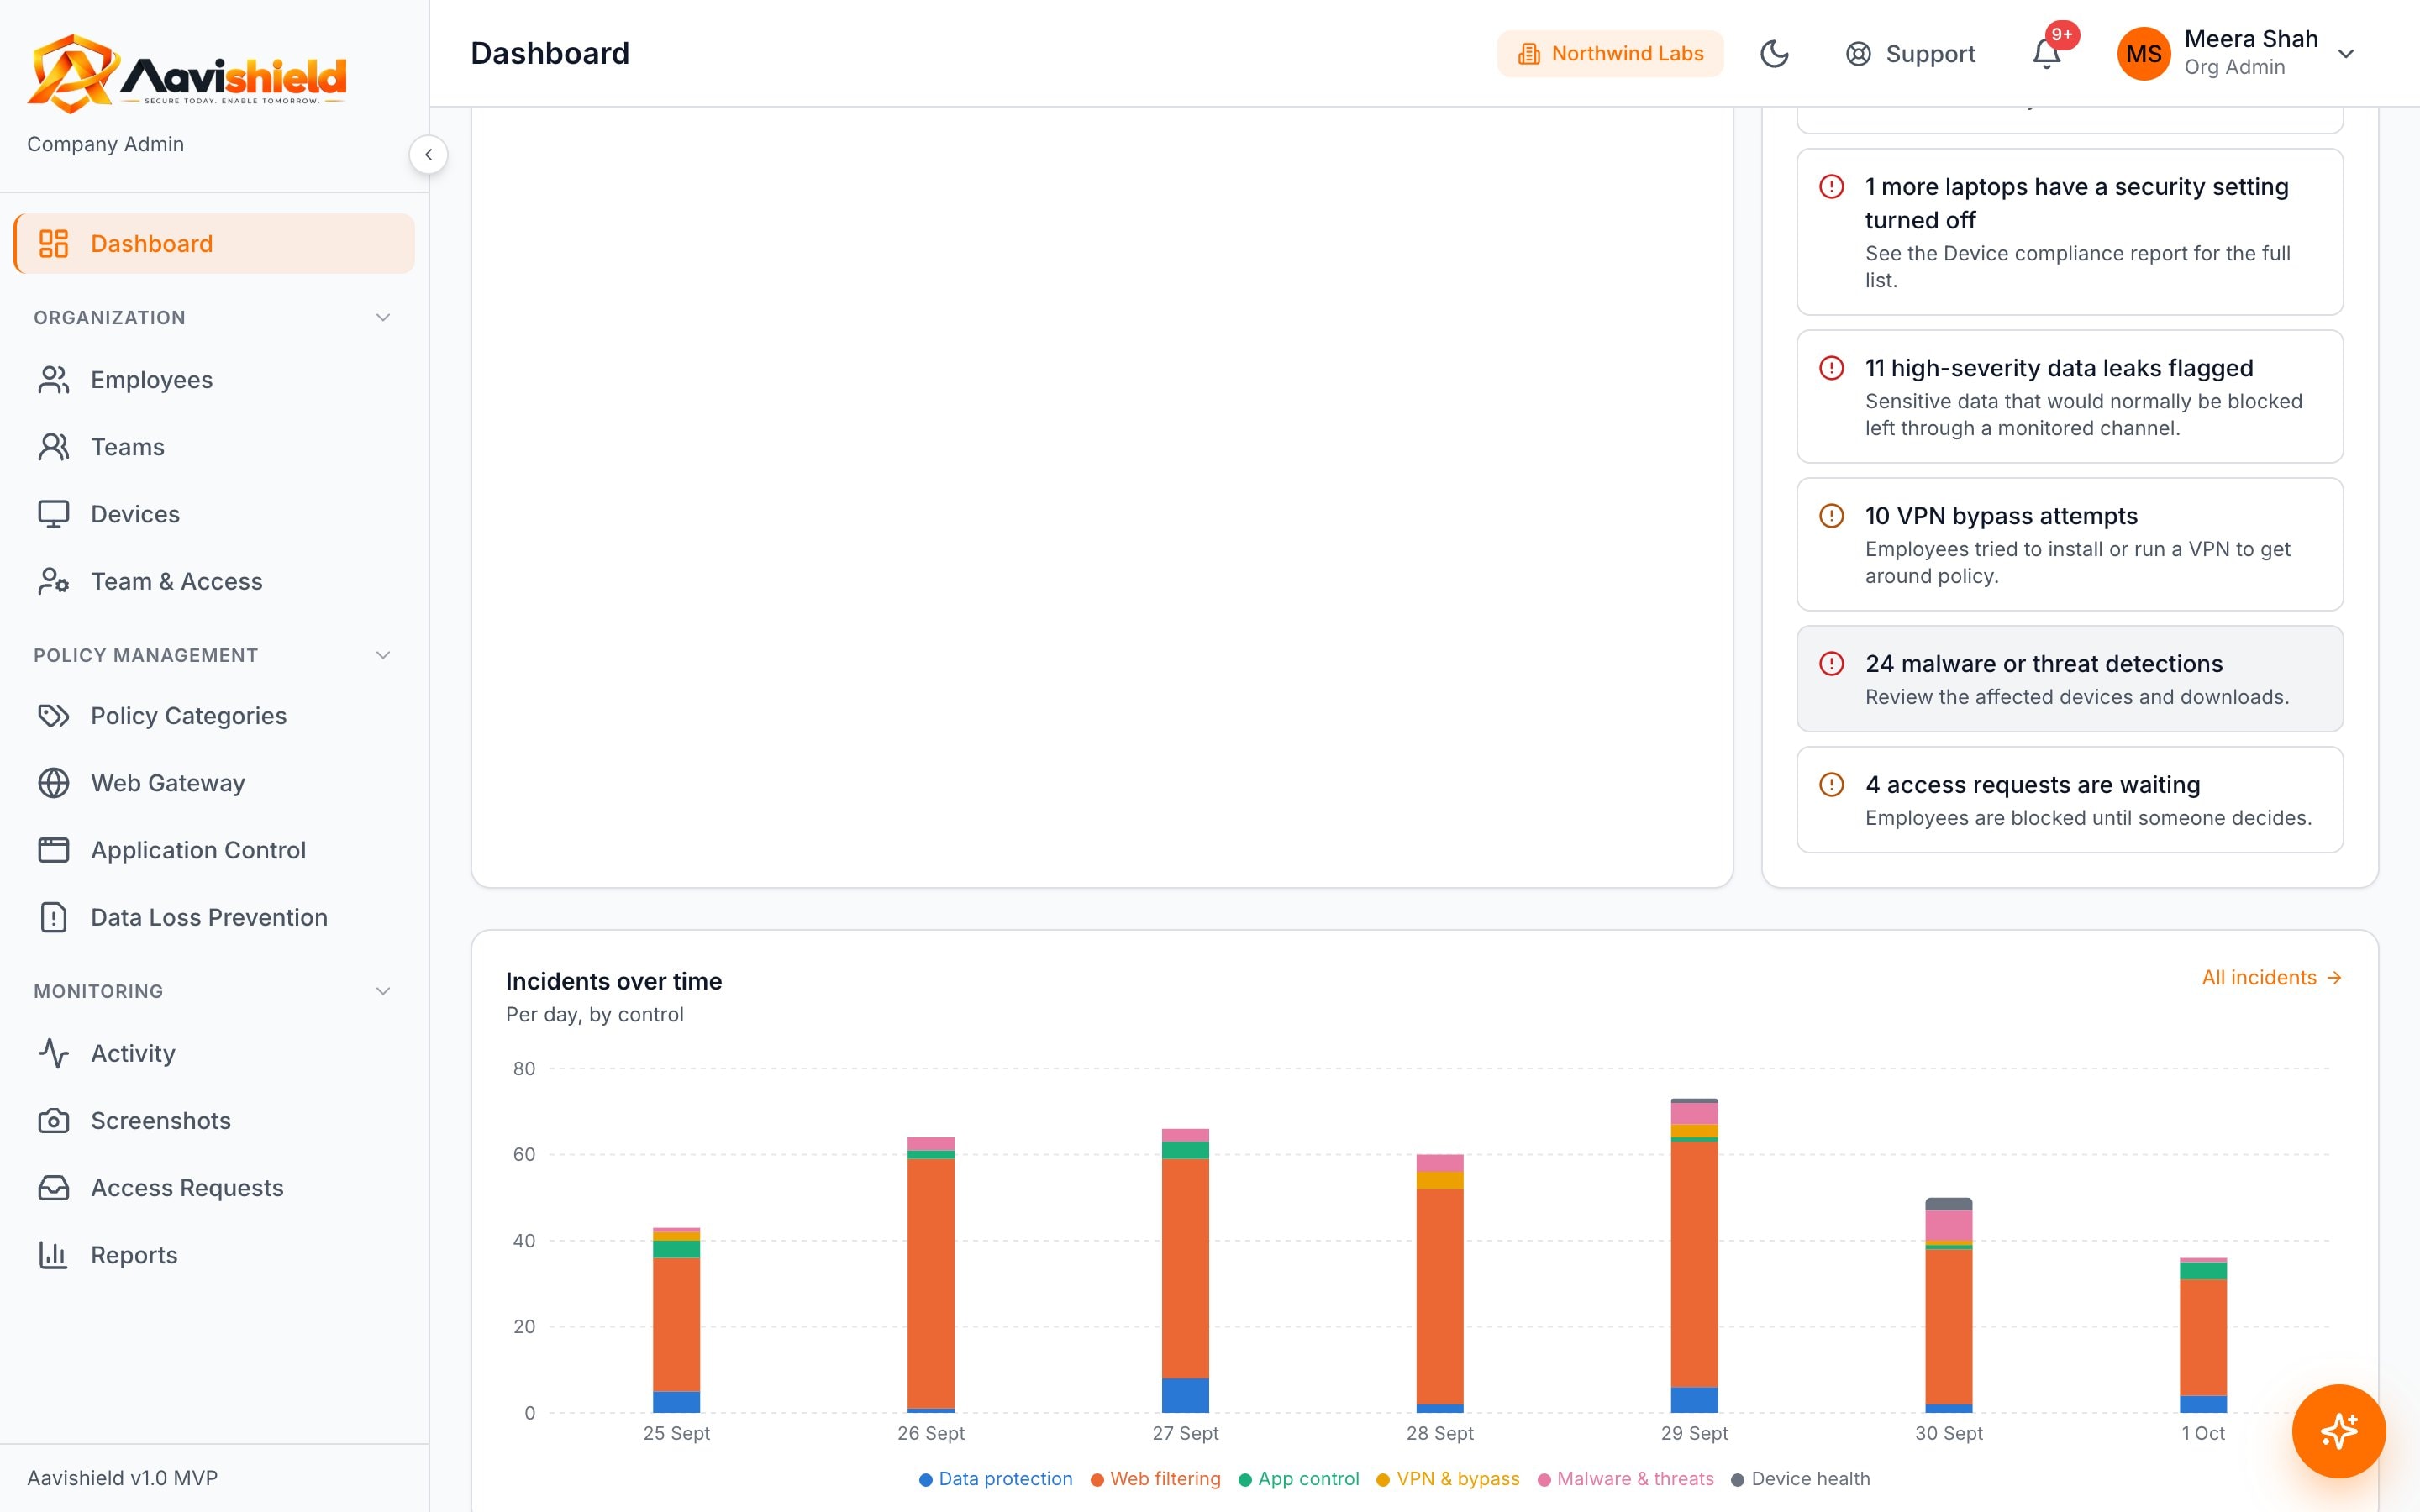Click alert icon on data leaks card
The height and width of the screenshot is (1512, 2420).
[x=1831, y=368]
